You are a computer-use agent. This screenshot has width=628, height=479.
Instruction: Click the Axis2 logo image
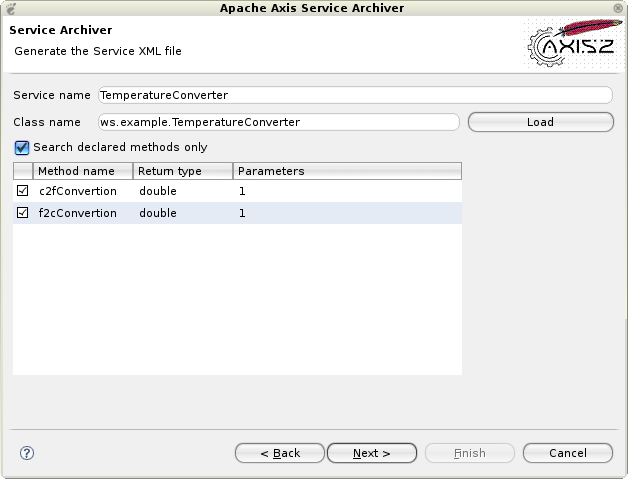[574, 43]
